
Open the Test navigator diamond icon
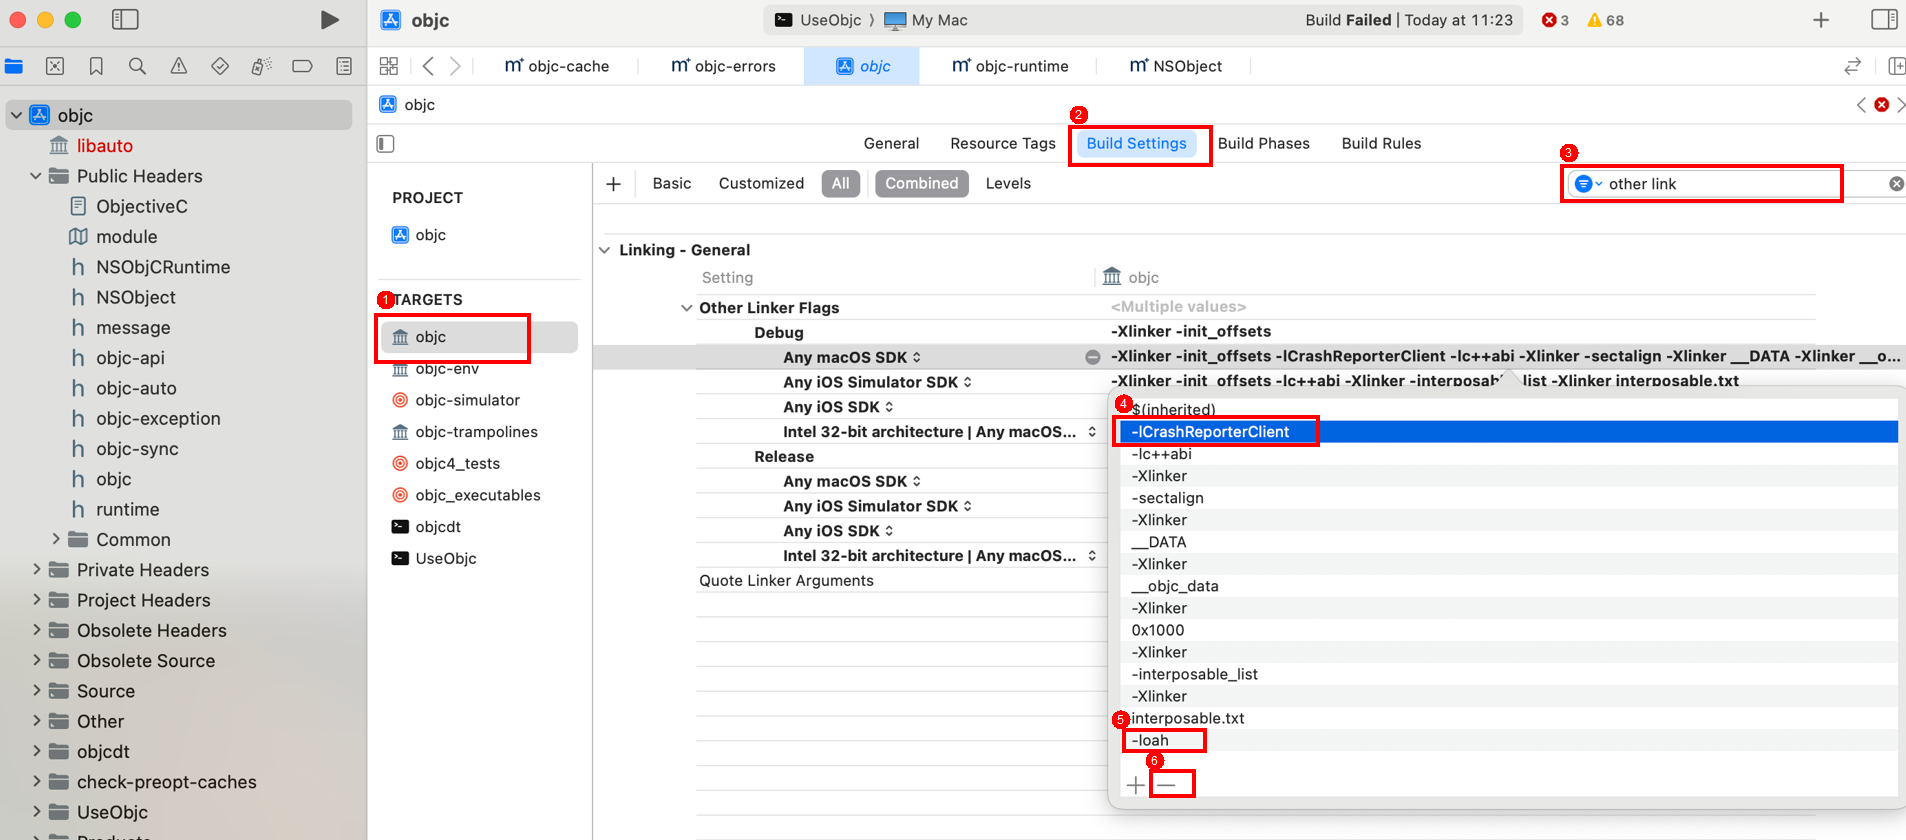220,66
